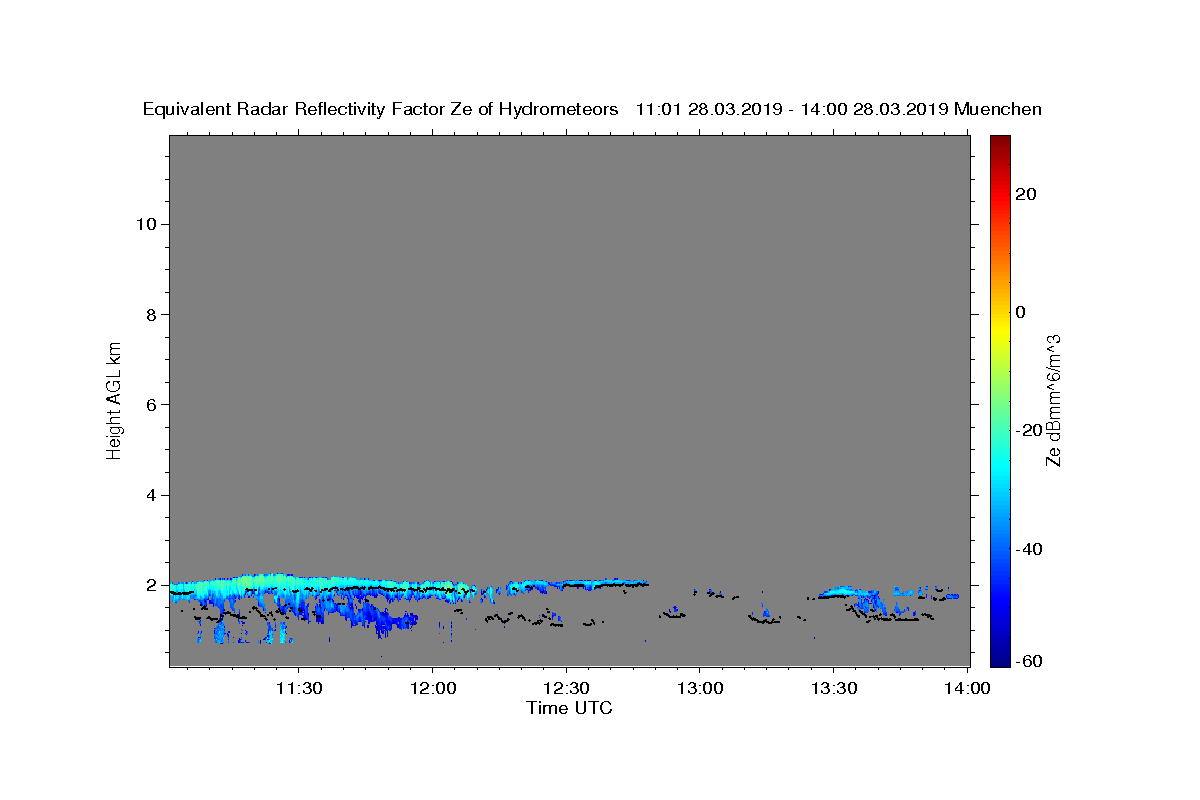Click the 12:30 time axis label
Image resolution: width=1200 pixels, height=800 pixels.
click(566, 688)
